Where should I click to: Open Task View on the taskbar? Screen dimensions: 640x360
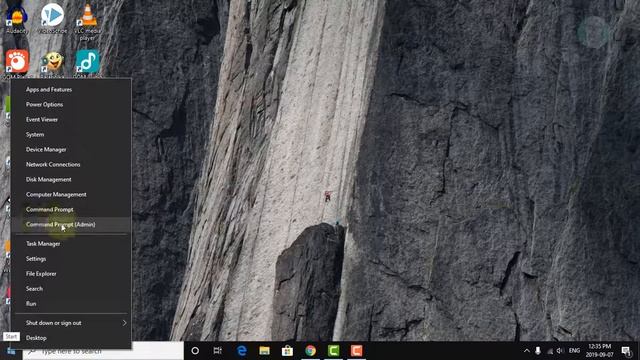click(x=218, y=351)
